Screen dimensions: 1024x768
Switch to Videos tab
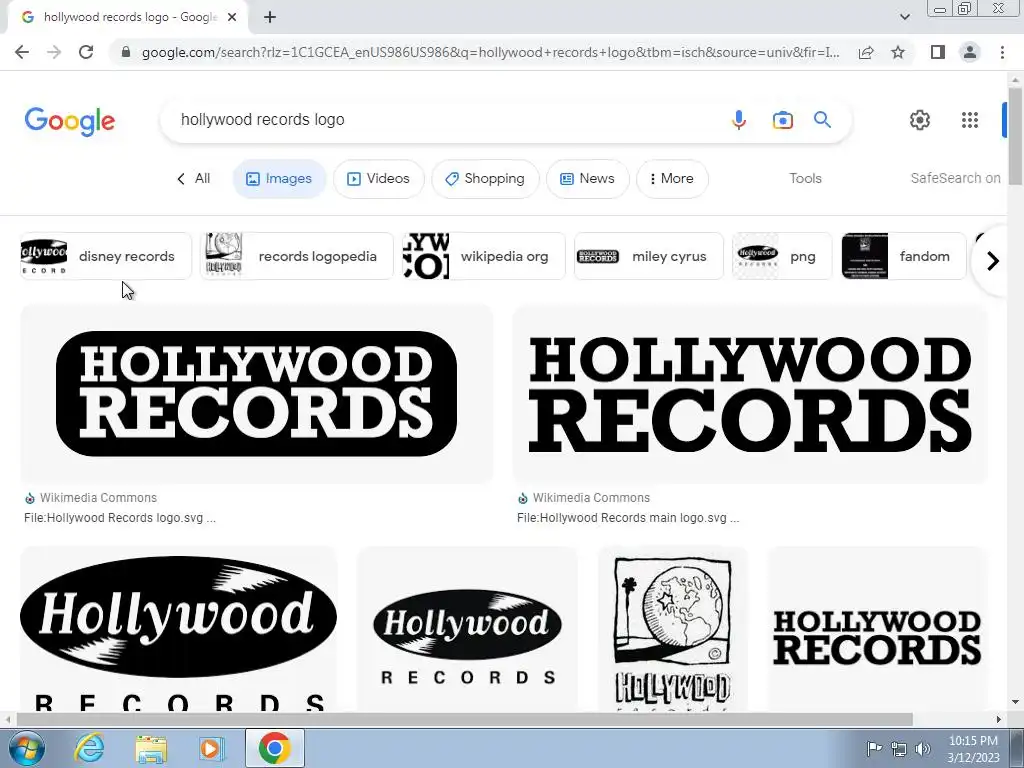(379, 179)
